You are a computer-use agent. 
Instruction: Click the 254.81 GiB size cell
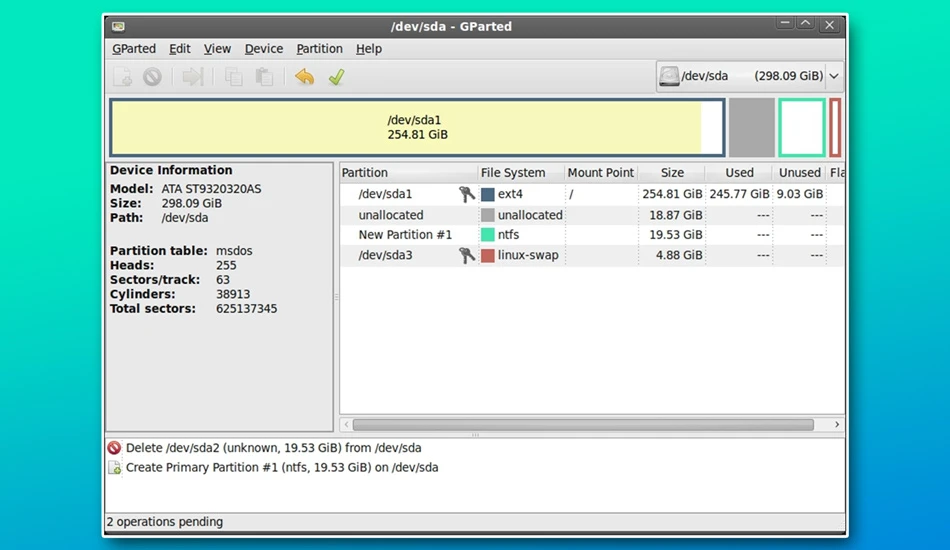coord(672,194)
